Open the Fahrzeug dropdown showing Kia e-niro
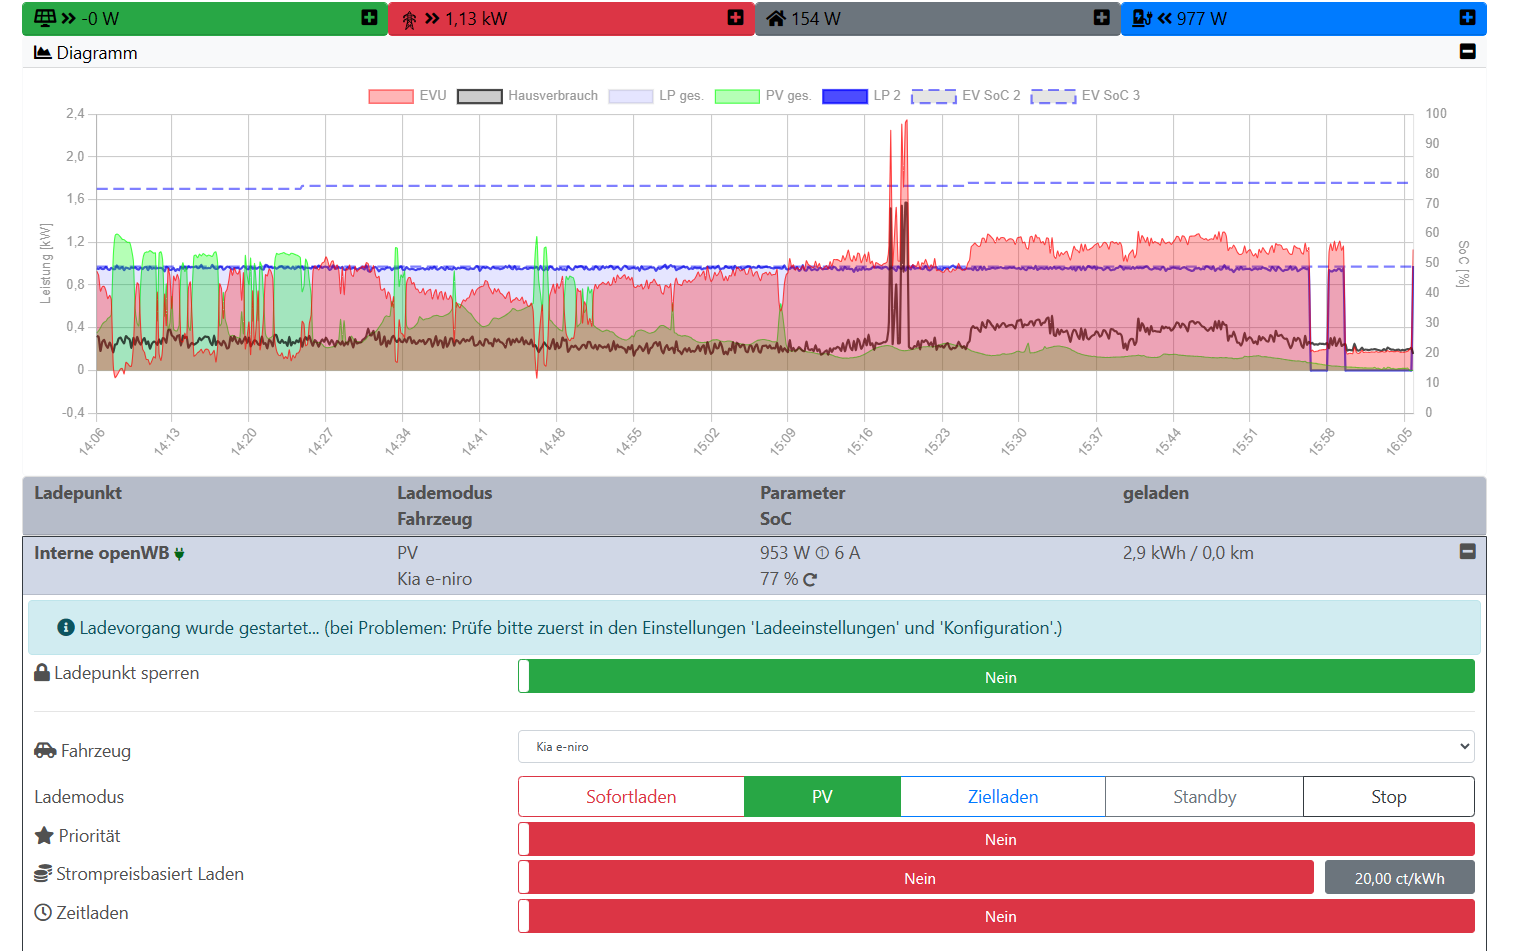Image resolution: width=1517 pixels, height=951 pixels. coord(996,747)
